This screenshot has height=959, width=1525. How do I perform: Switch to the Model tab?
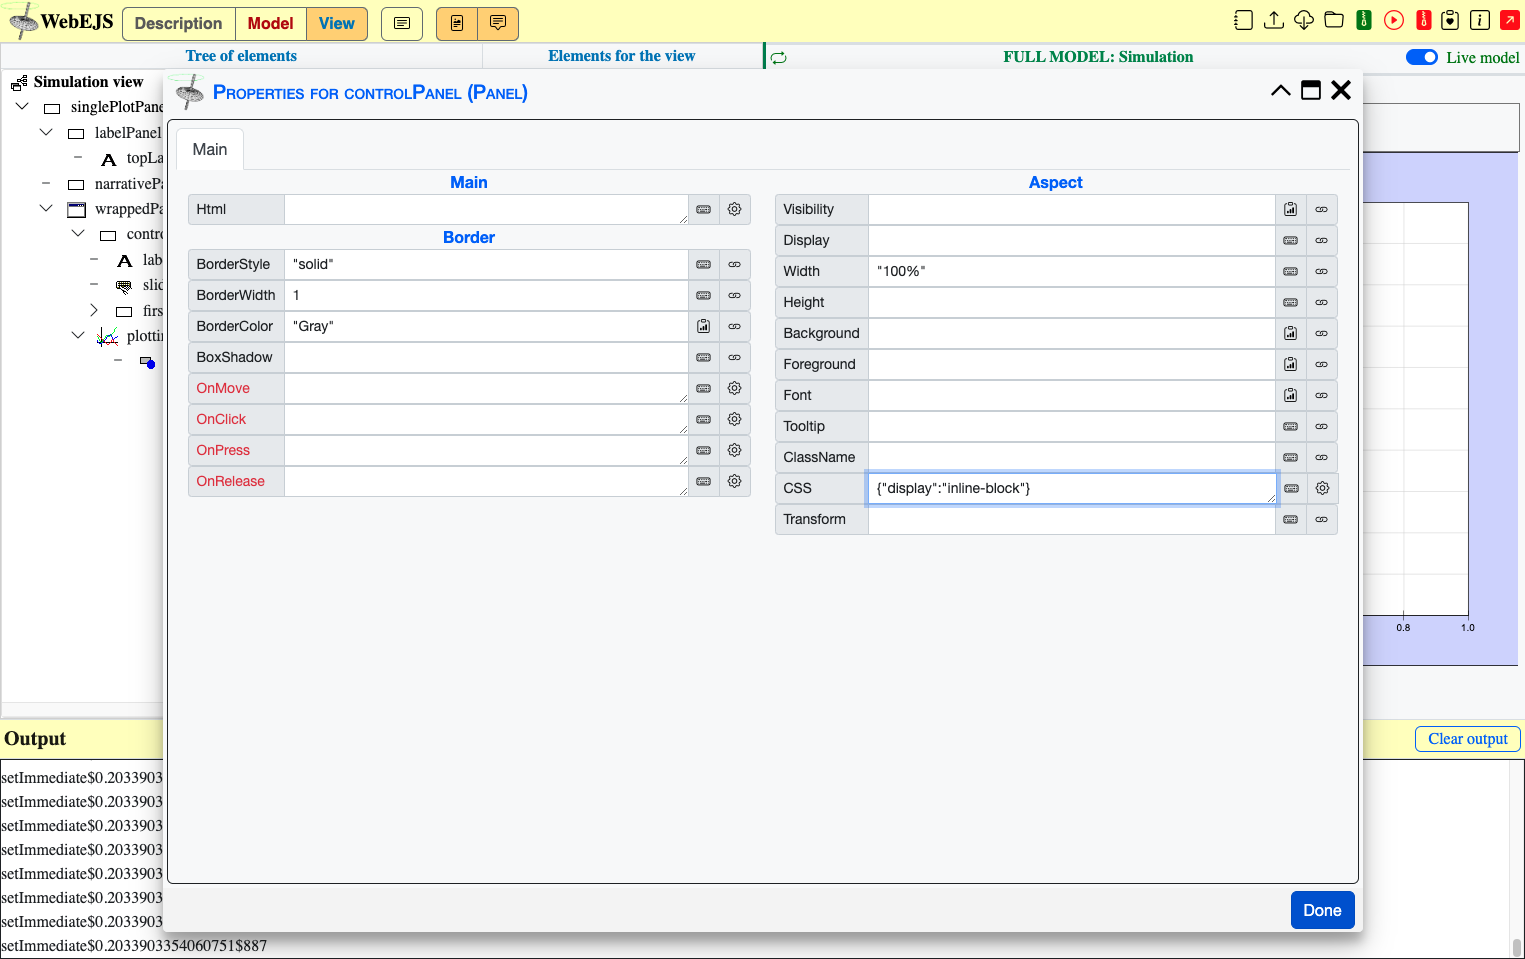tap(271, 23)
